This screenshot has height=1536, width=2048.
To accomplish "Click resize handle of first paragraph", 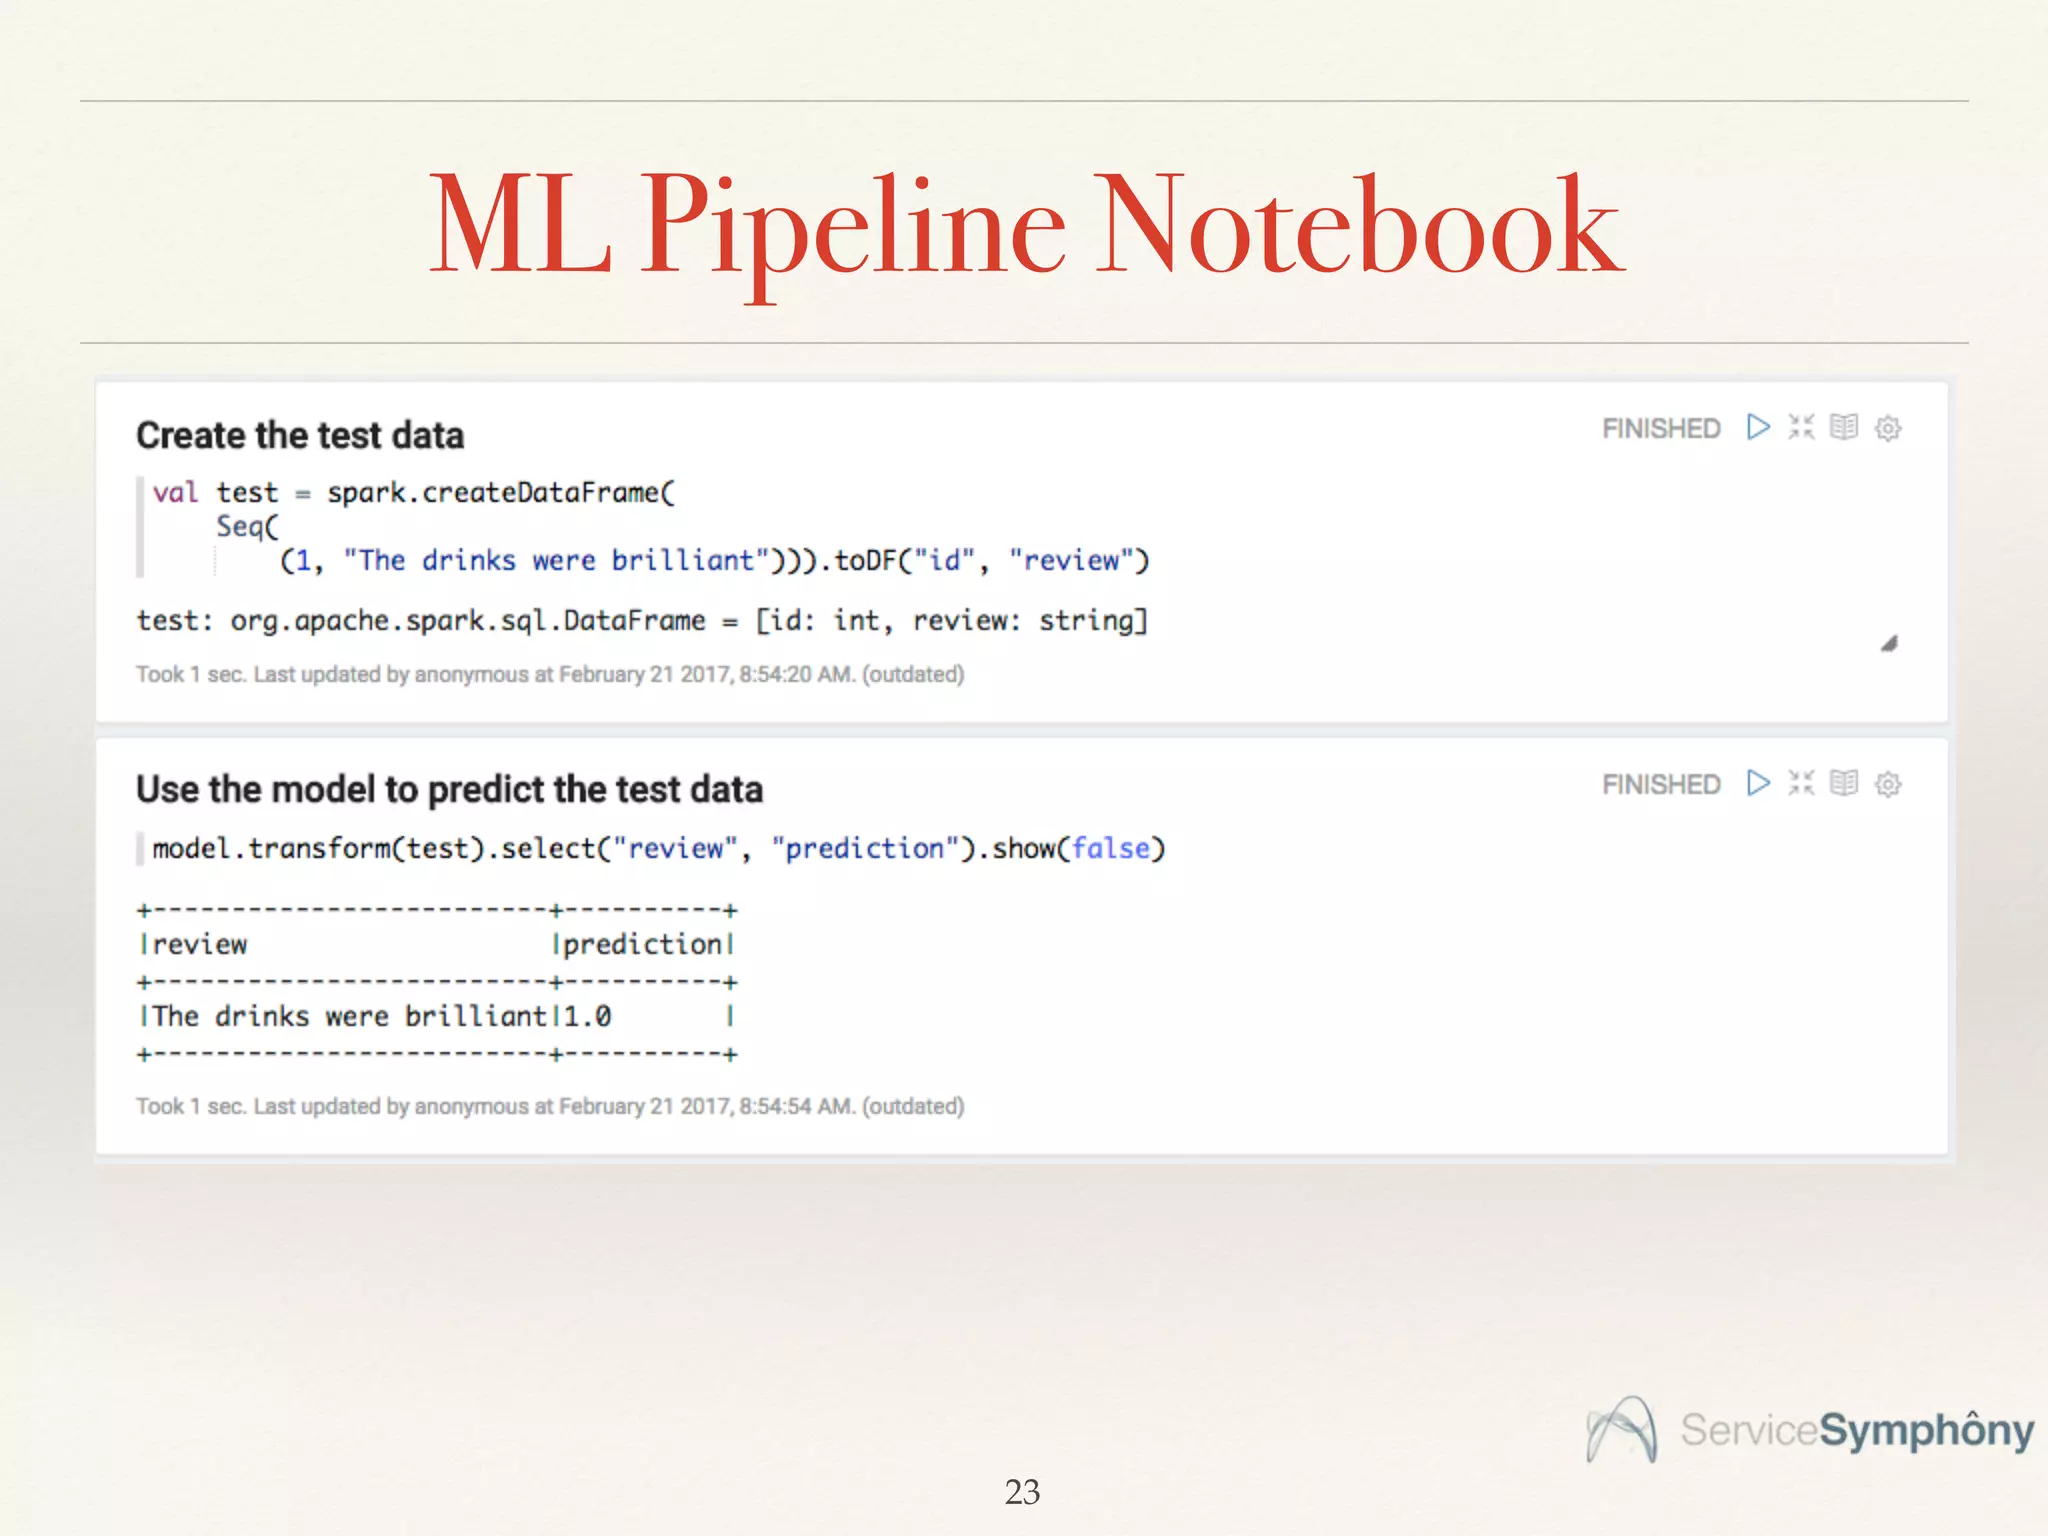I will [1889, 644].
